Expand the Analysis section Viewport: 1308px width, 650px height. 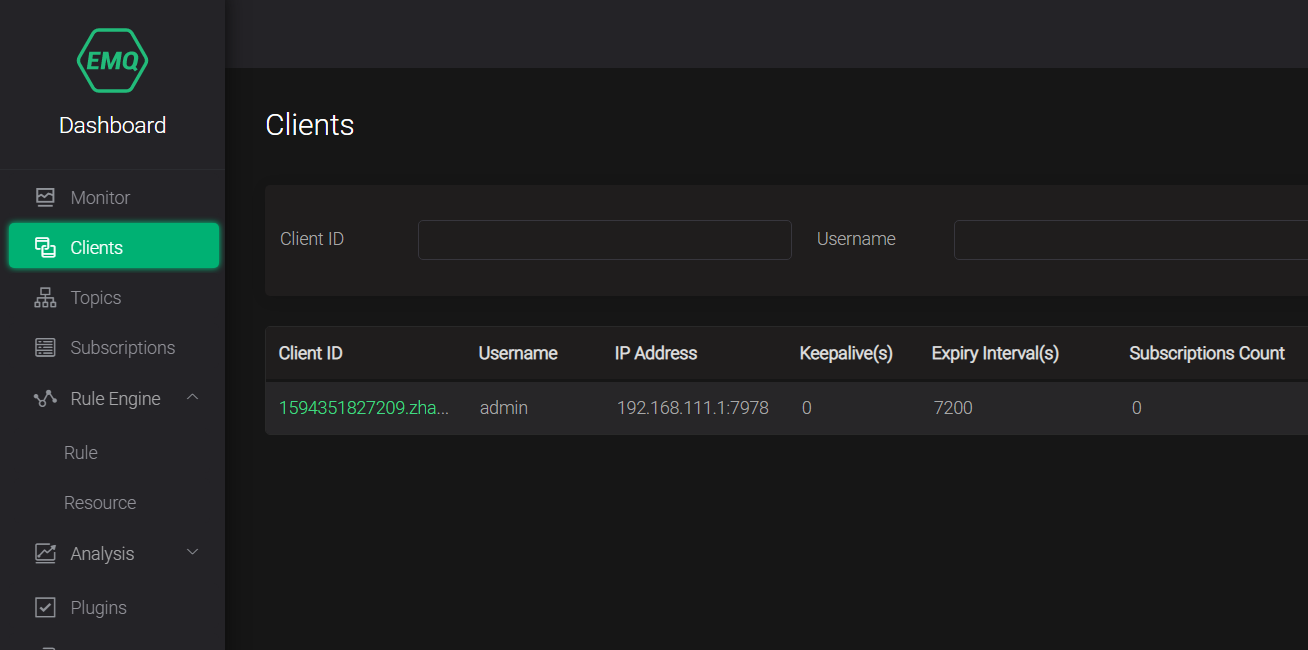[192, 552]
